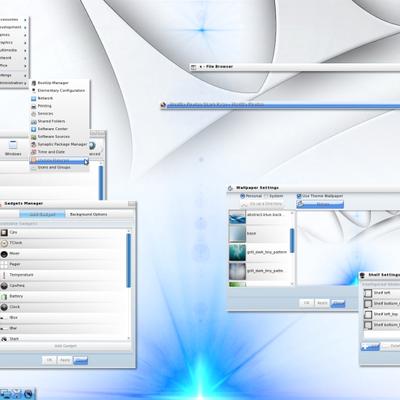Click the round globe icon in bottom shelf
400x400 pixels.
29,394
